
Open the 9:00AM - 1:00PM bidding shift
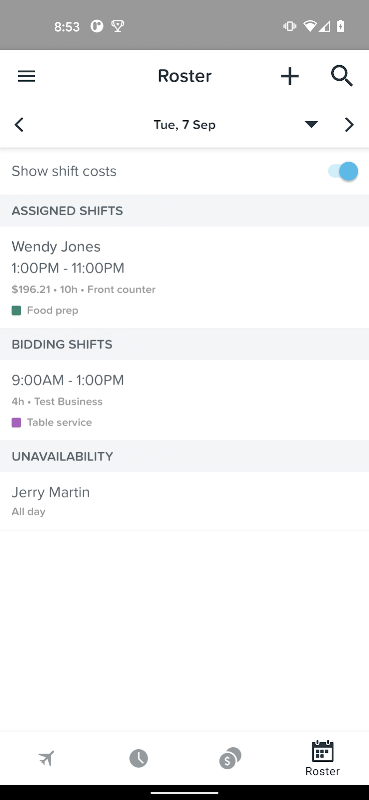184,401
